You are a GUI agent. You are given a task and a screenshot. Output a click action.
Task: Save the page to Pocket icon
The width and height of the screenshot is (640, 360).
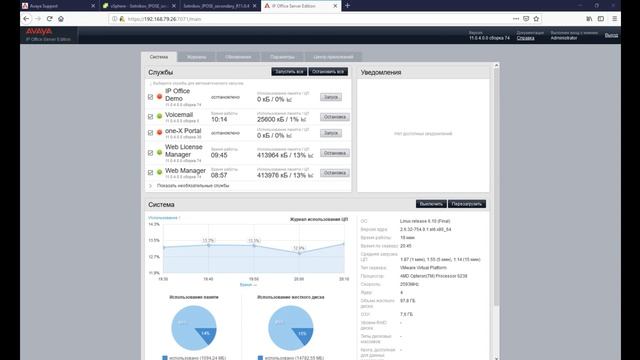point(526,19)
